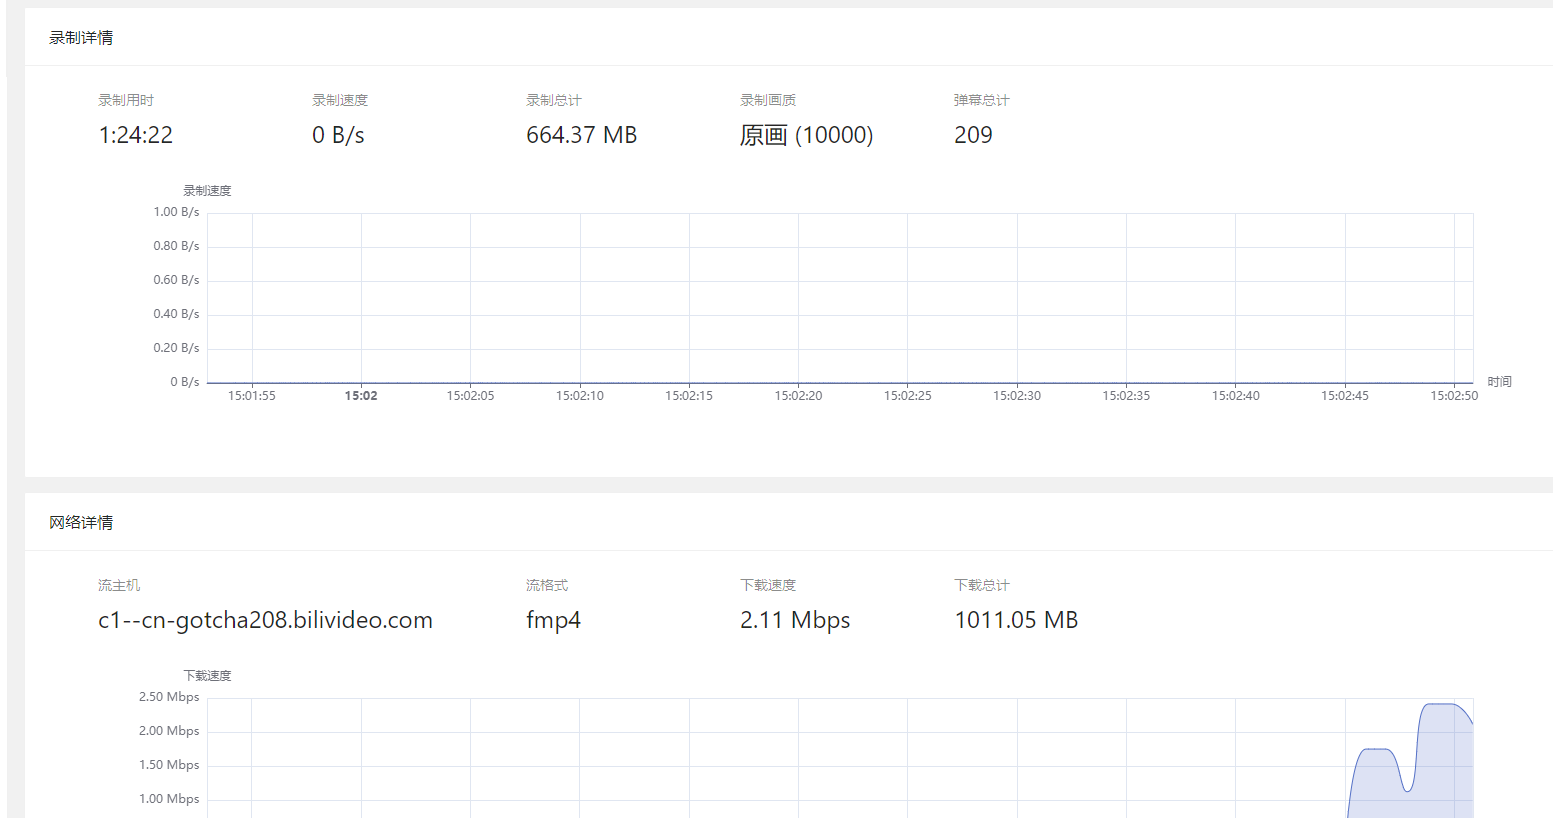The width and height of the screenshot is (1553, 818).
Task: Select the 原画 (10000) recording quality value
Action: (805, 135)
